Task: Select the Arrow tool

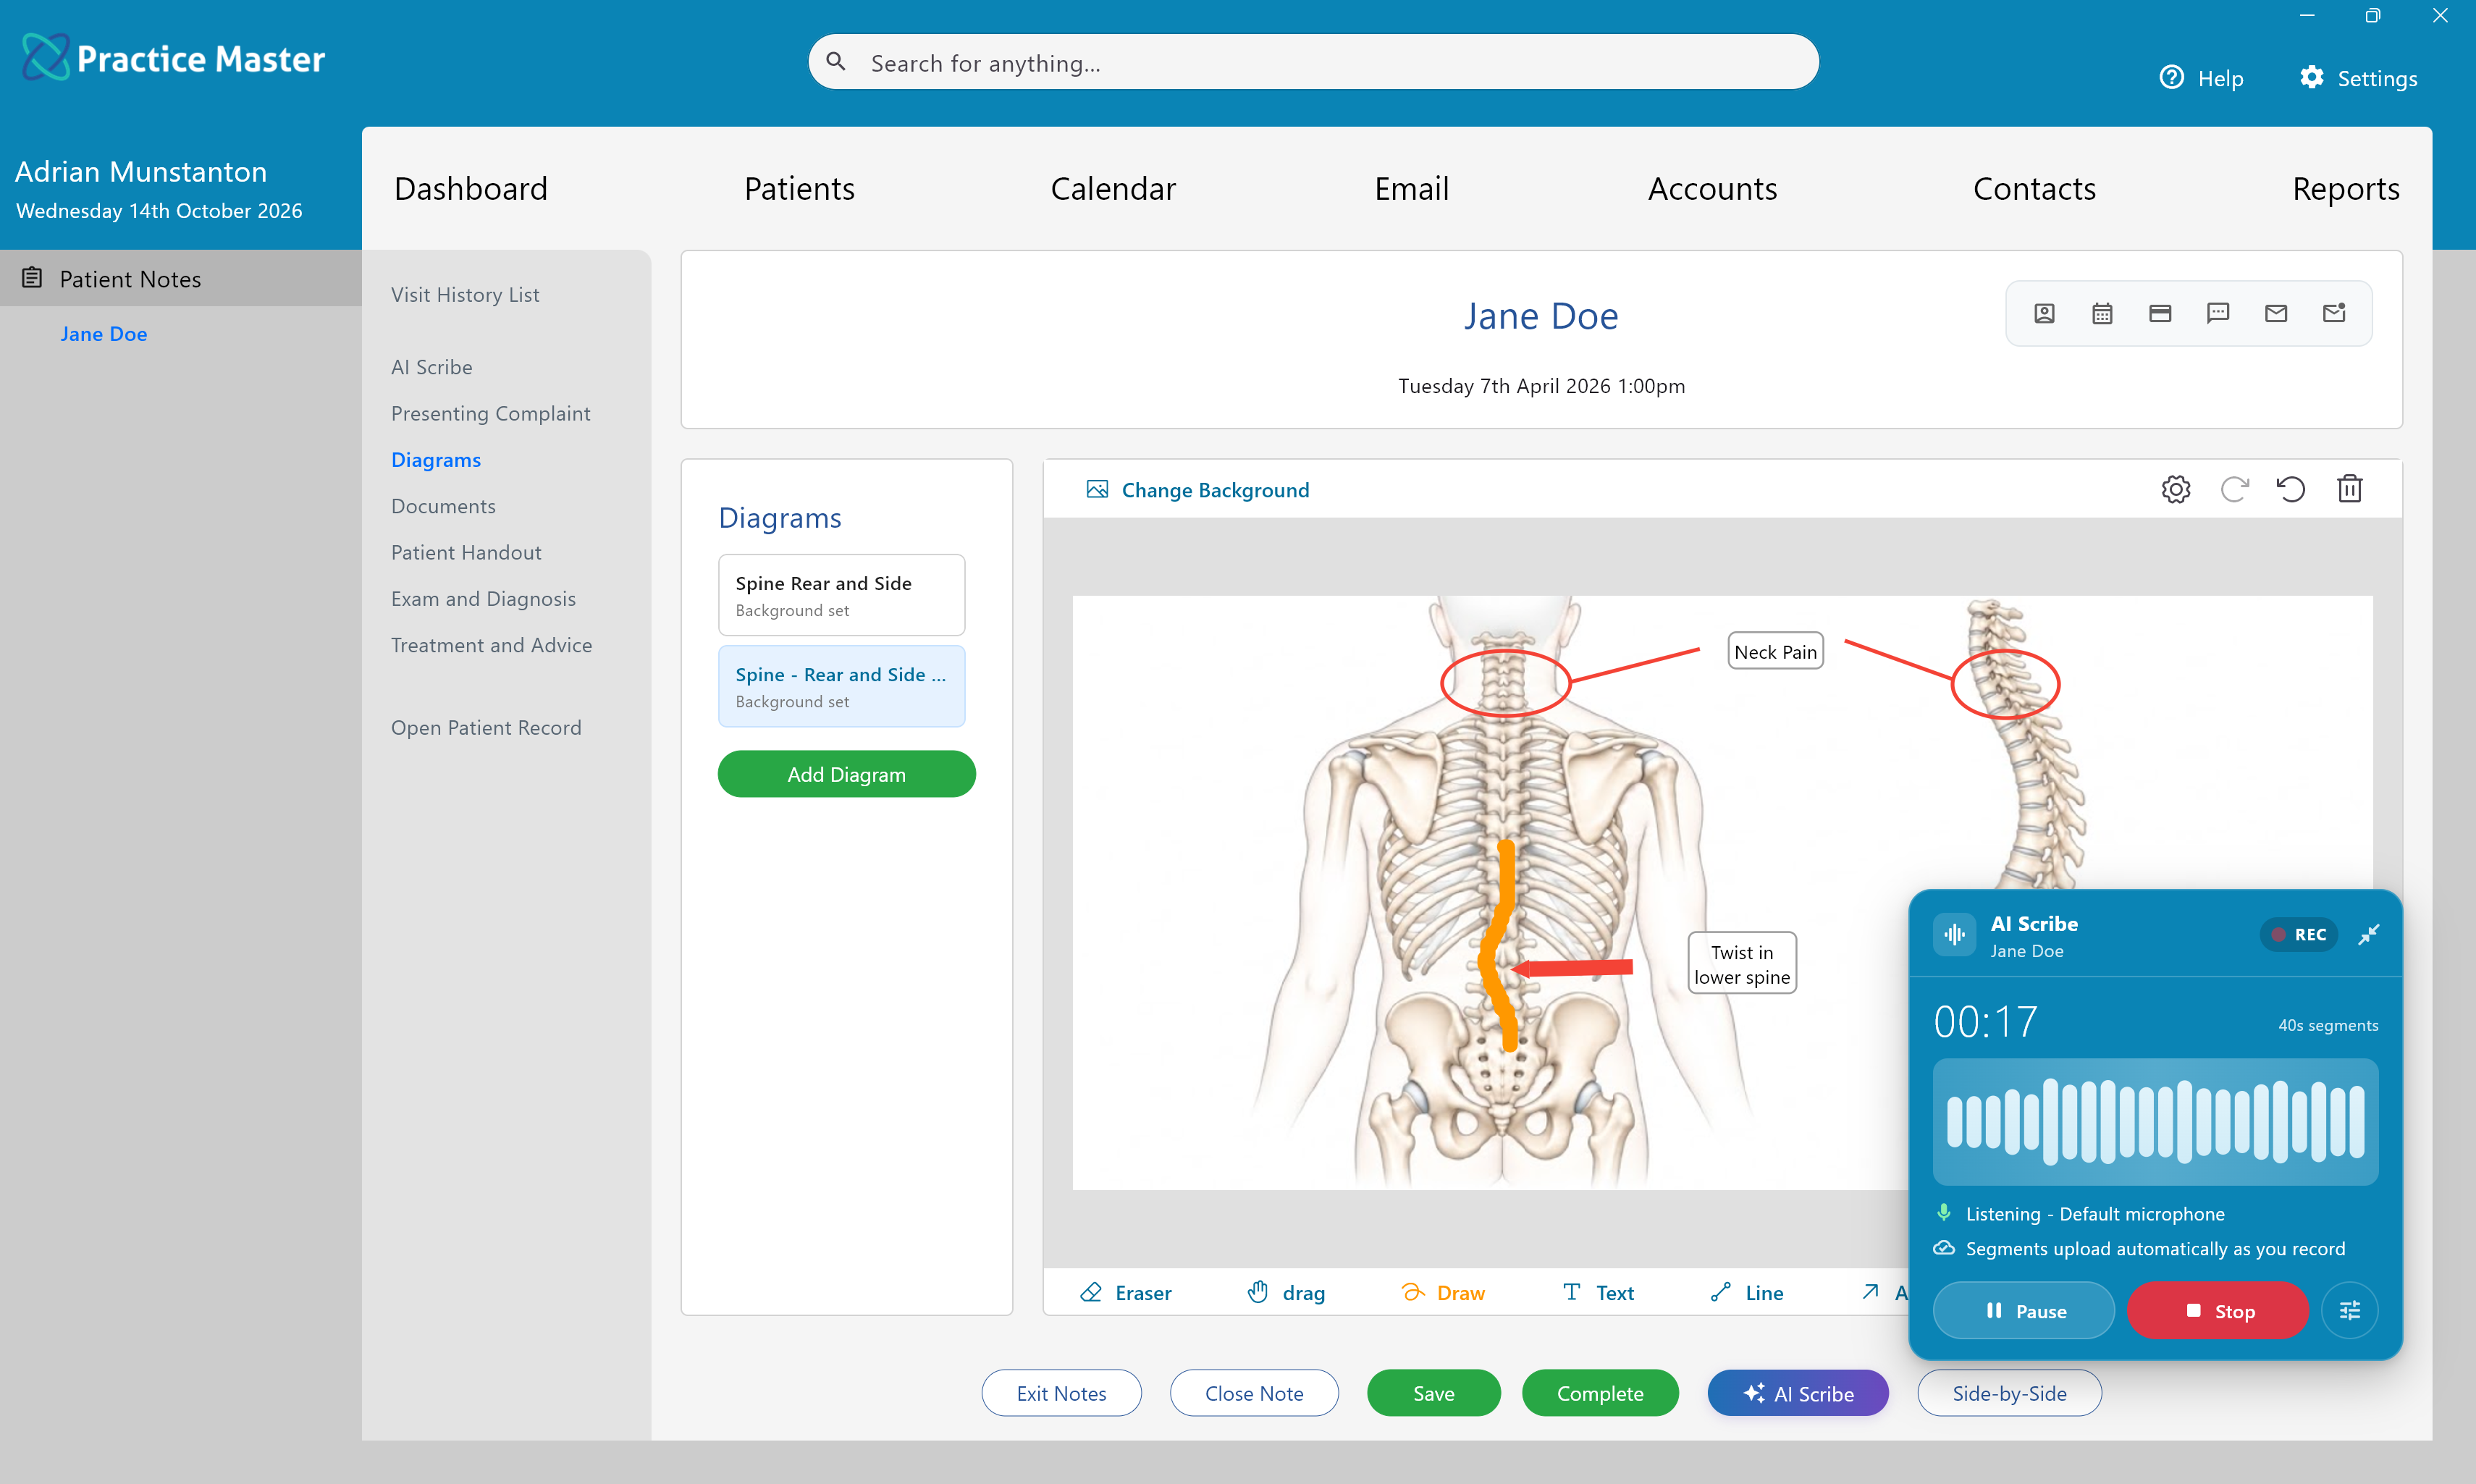Action: [1884, 1293]
